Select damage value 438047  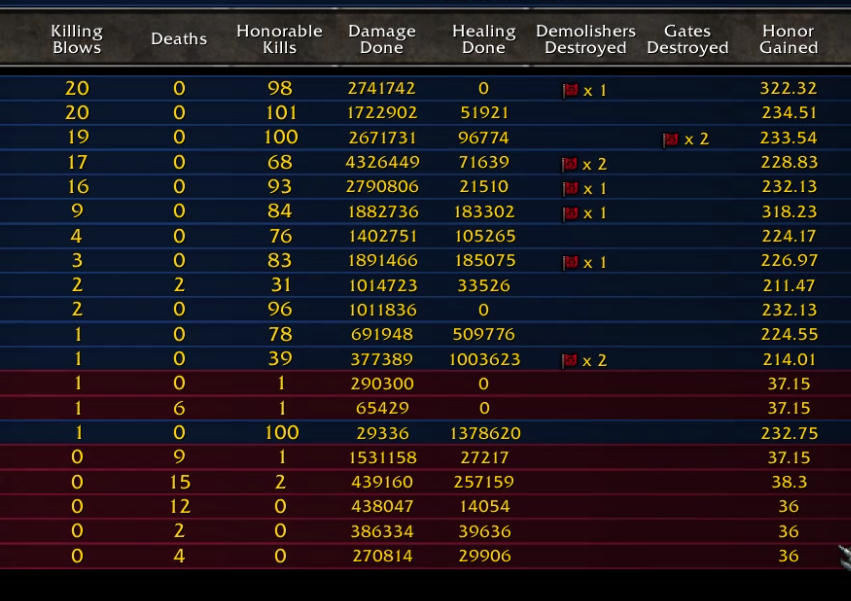point(382,506)
